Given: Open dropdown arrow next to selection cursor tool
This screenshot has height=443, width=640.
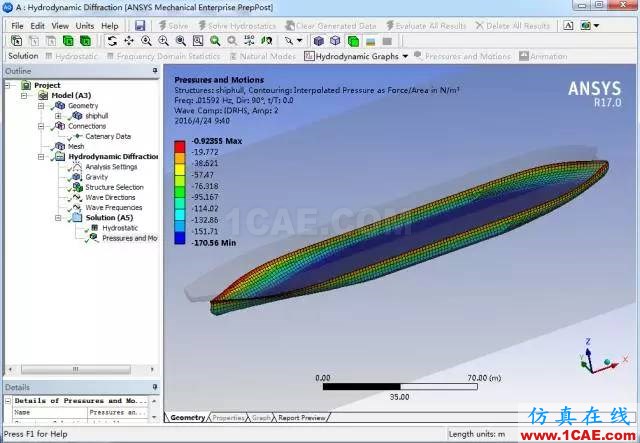Looking at the screenshot, I should pos(300,40).
